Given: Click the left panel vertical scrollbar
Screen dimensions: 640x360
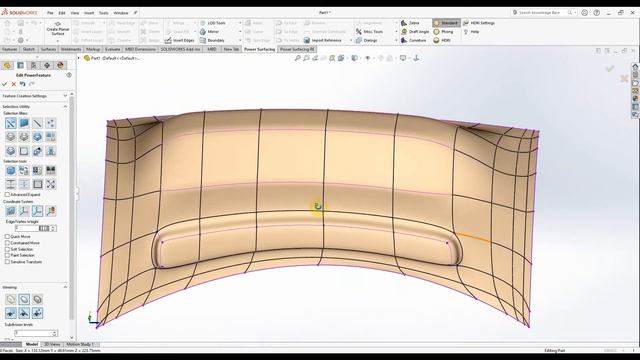Looking at the screenshot, I should tap(72, 208).
